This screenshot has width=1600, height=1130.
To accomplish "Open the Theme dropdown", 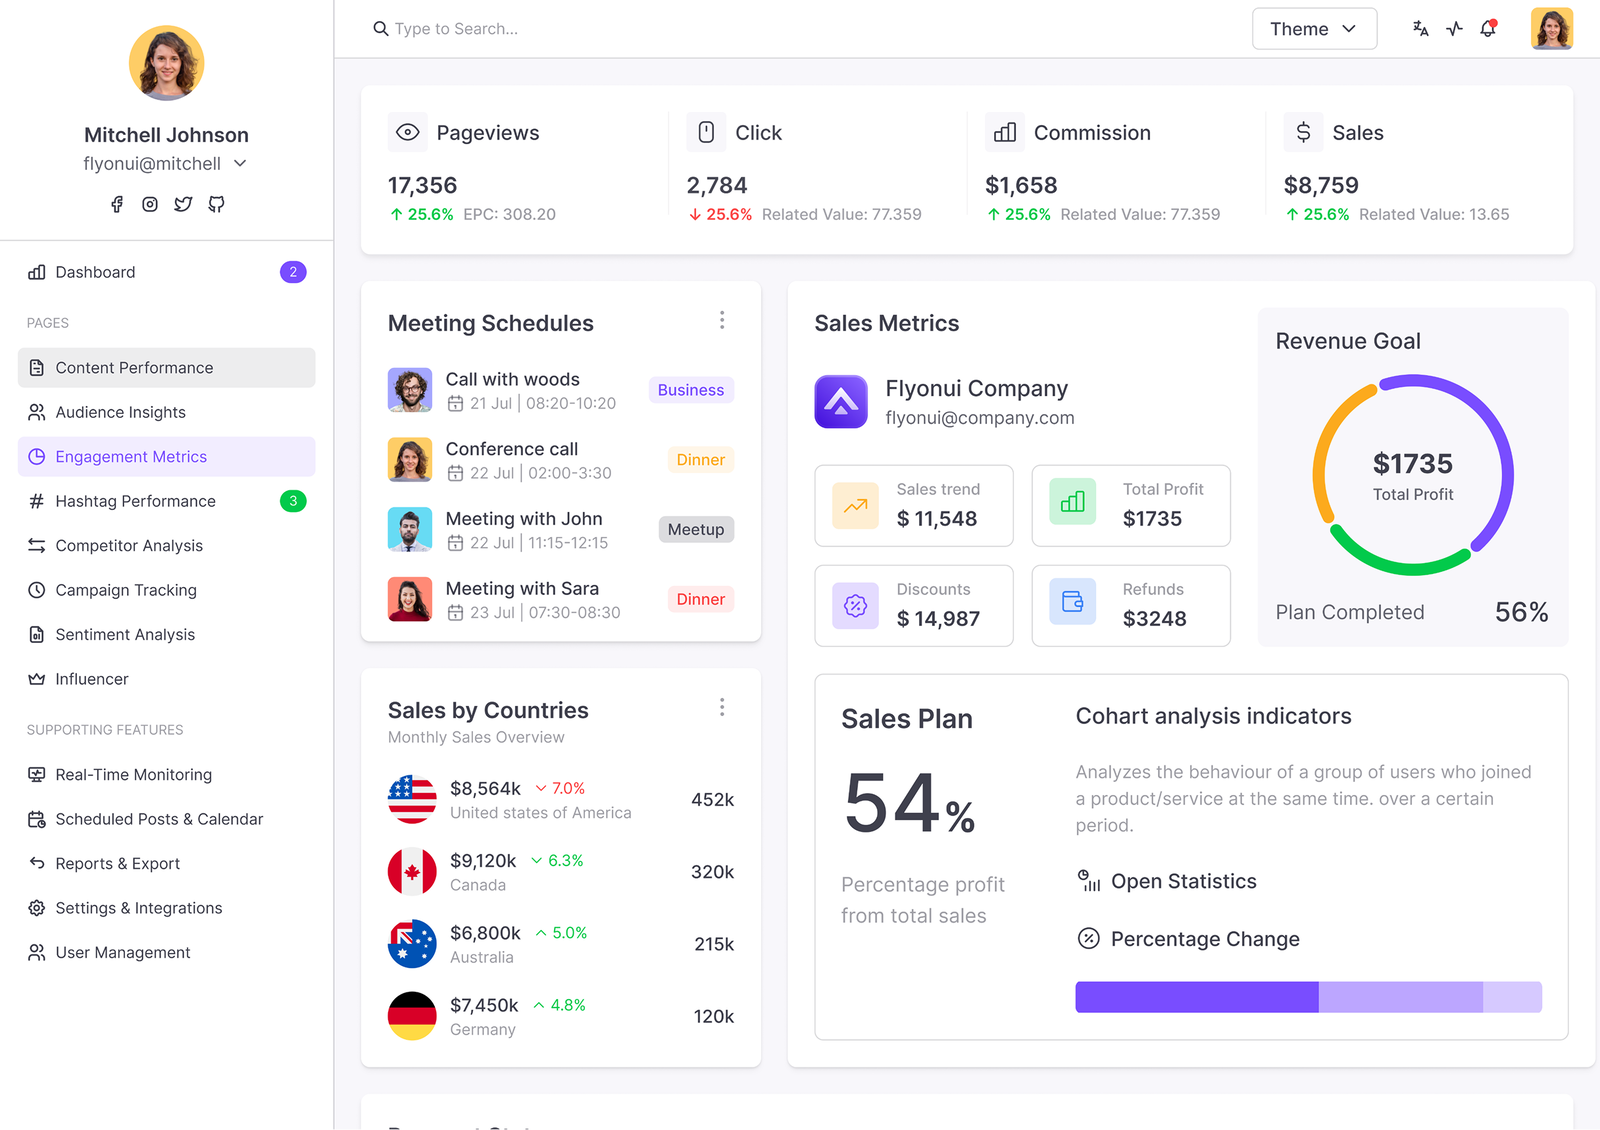I will (1314, 29).
